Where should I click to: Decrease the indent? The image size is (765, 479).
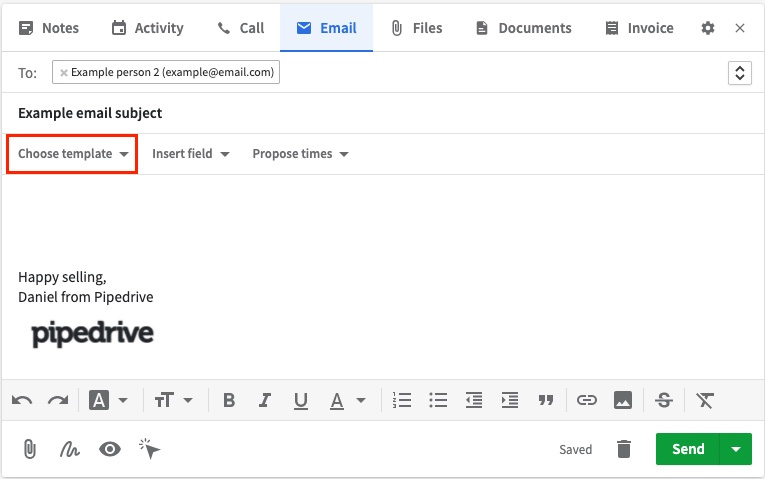(474, 400)
